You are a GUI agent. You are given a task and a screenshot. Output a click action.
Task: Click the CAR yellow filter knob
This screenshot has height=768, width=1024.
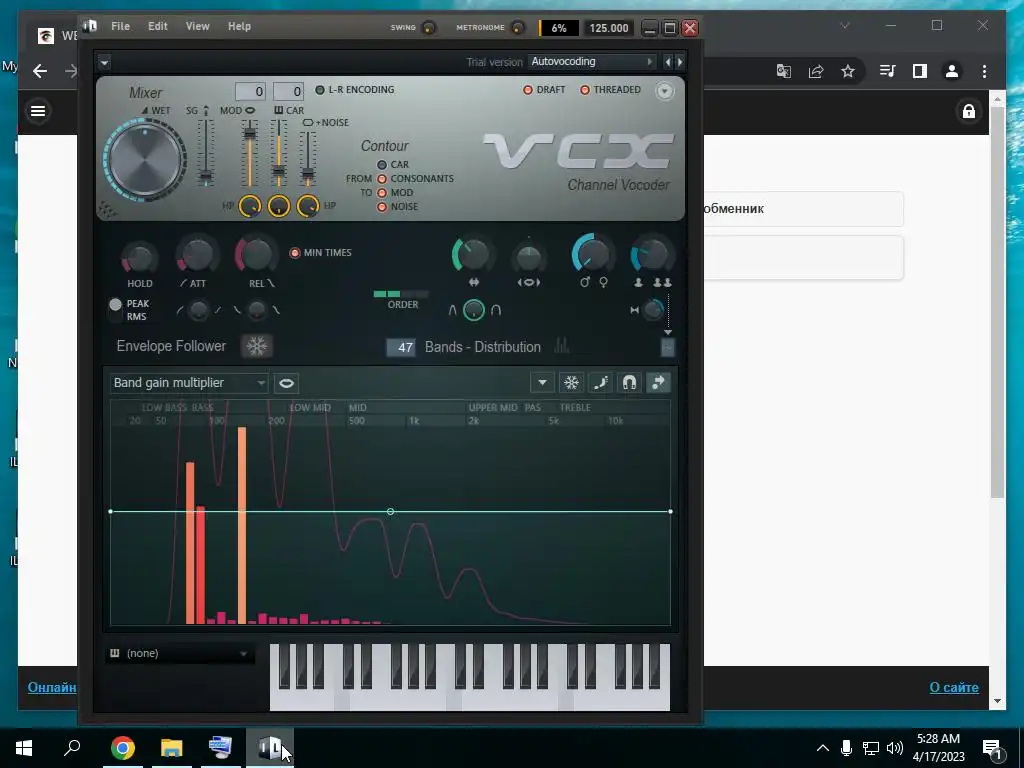click(279, 206)
